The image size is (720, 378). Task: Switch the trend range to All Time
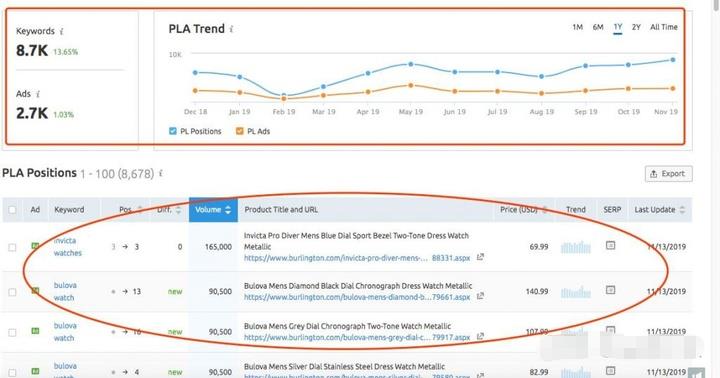coord(664,27)
